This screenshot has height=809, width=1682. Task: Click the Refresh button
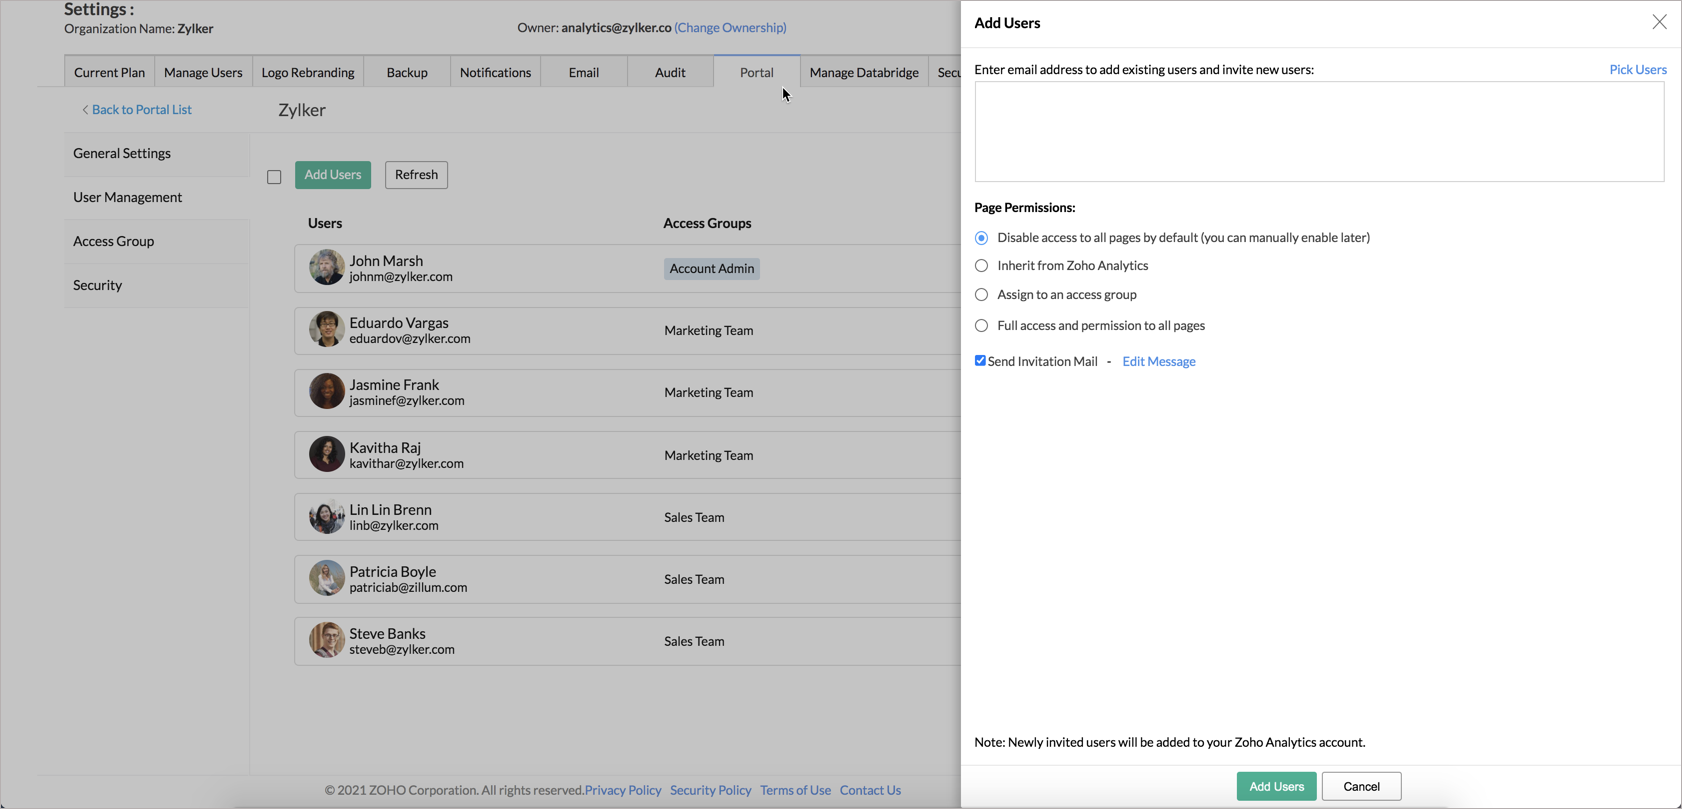416,175
